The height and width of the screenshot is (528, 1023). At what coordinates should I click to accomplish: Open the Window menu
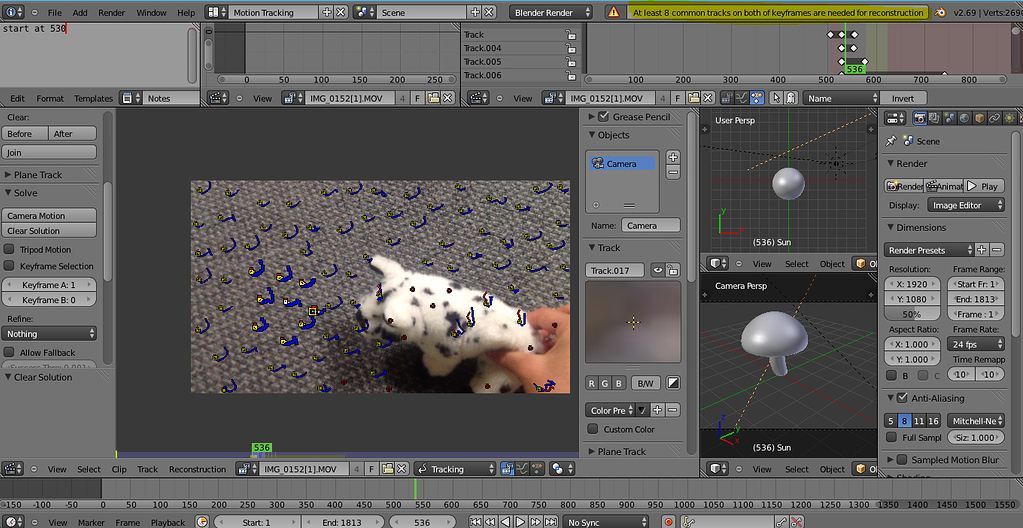(x=151, y=12)
